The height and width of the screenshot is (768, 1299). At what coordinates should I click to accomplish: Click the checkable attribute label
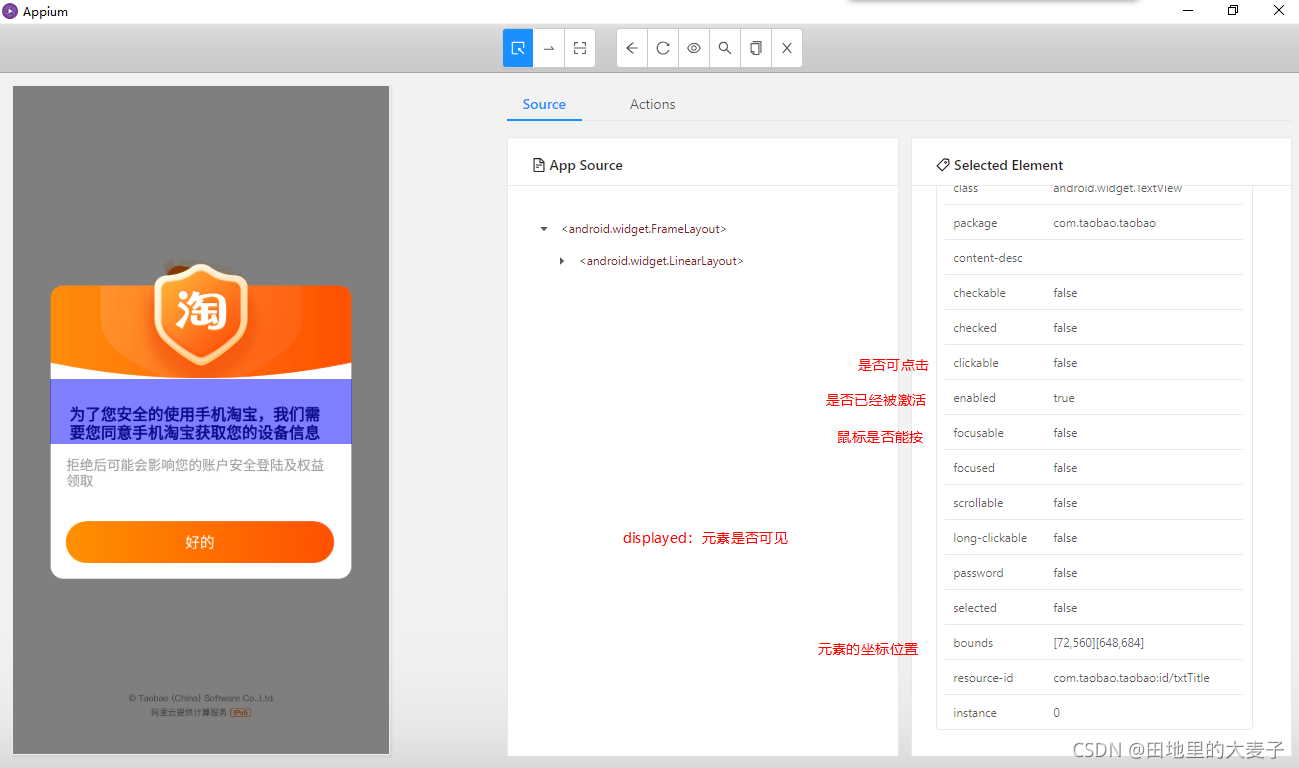click(x=979, y=293)
